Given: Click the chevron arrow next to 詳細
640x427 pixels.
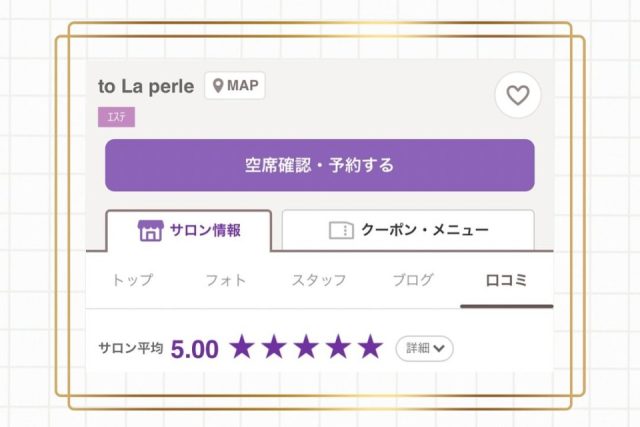Looking at the screenshot, I should [439, 349].
